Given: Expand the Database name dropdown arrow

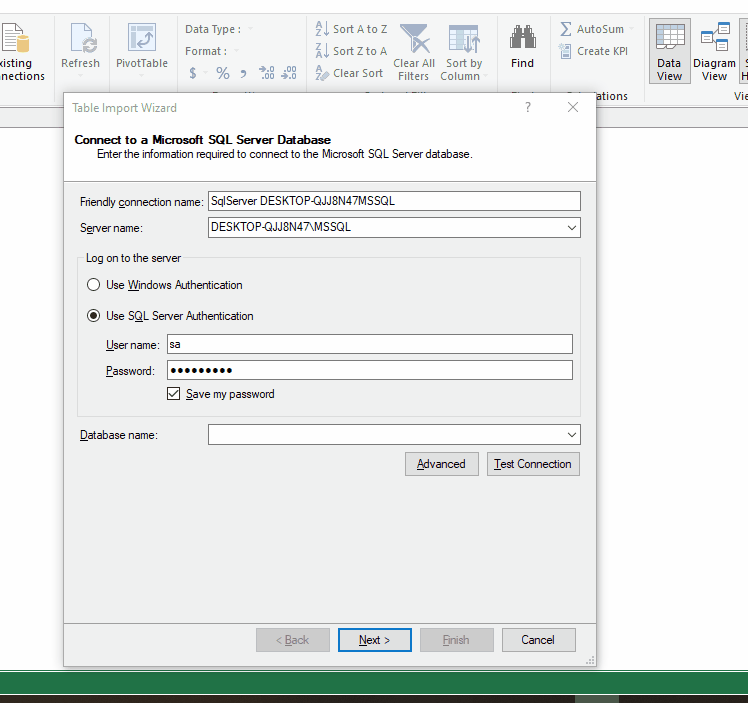Looking at the screenshot, I should pos(571,434).
